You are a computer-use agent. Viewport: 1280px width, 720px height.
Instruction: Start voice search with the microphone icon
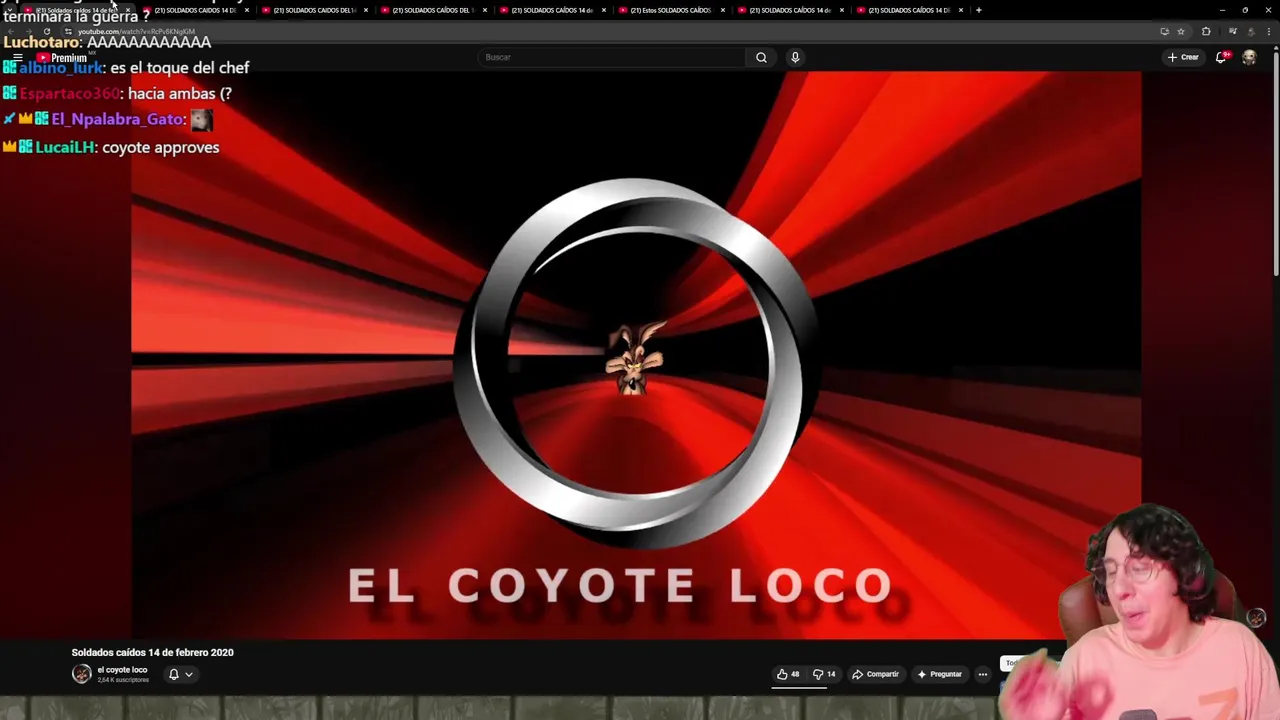coord(795,57)
